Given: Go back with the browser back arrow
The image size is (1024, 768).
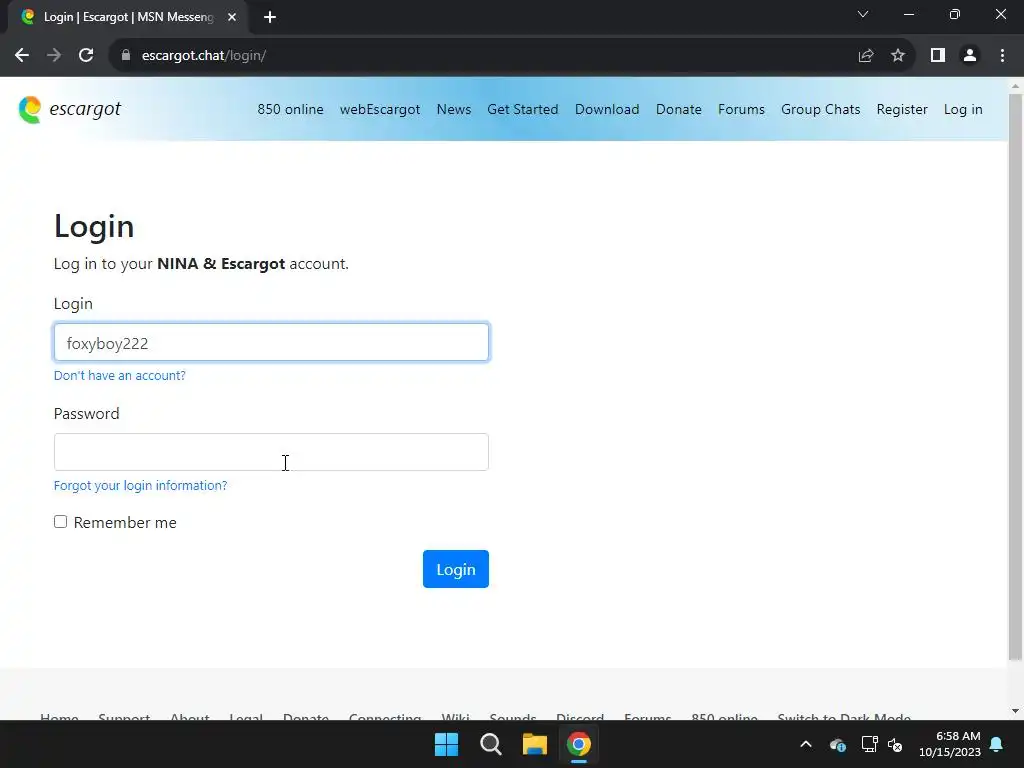Looking at the screenshot, I should click(22, 56).
